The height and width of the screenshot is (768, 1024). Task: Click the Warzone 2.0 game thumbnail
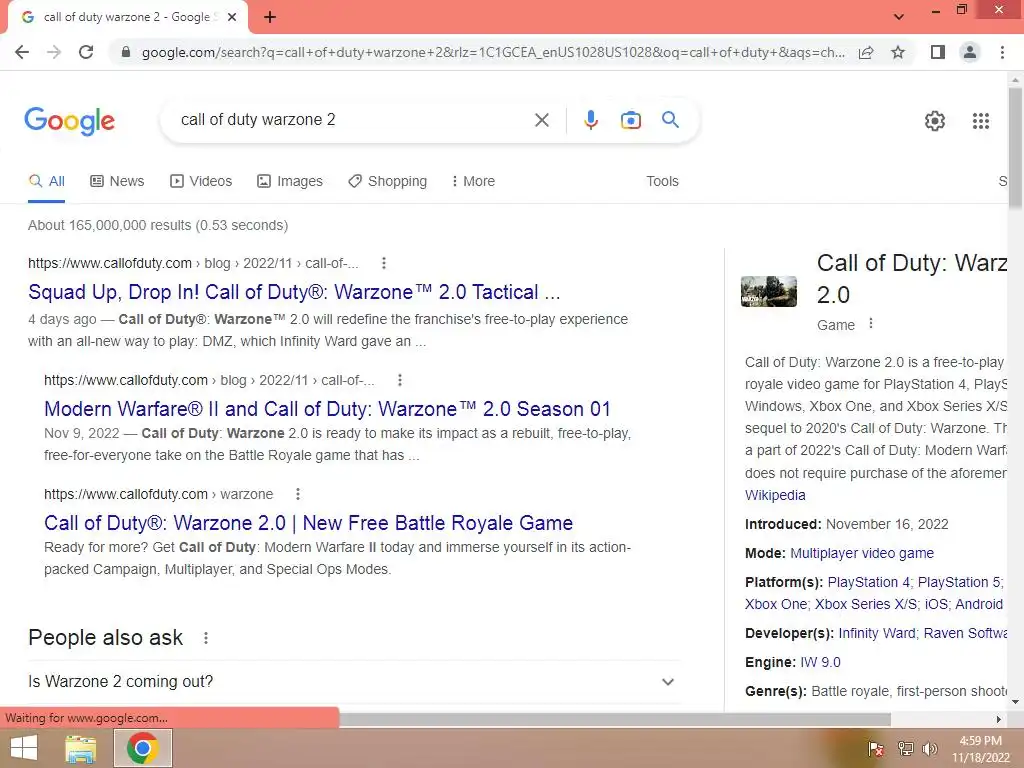(x=769, y=291)
